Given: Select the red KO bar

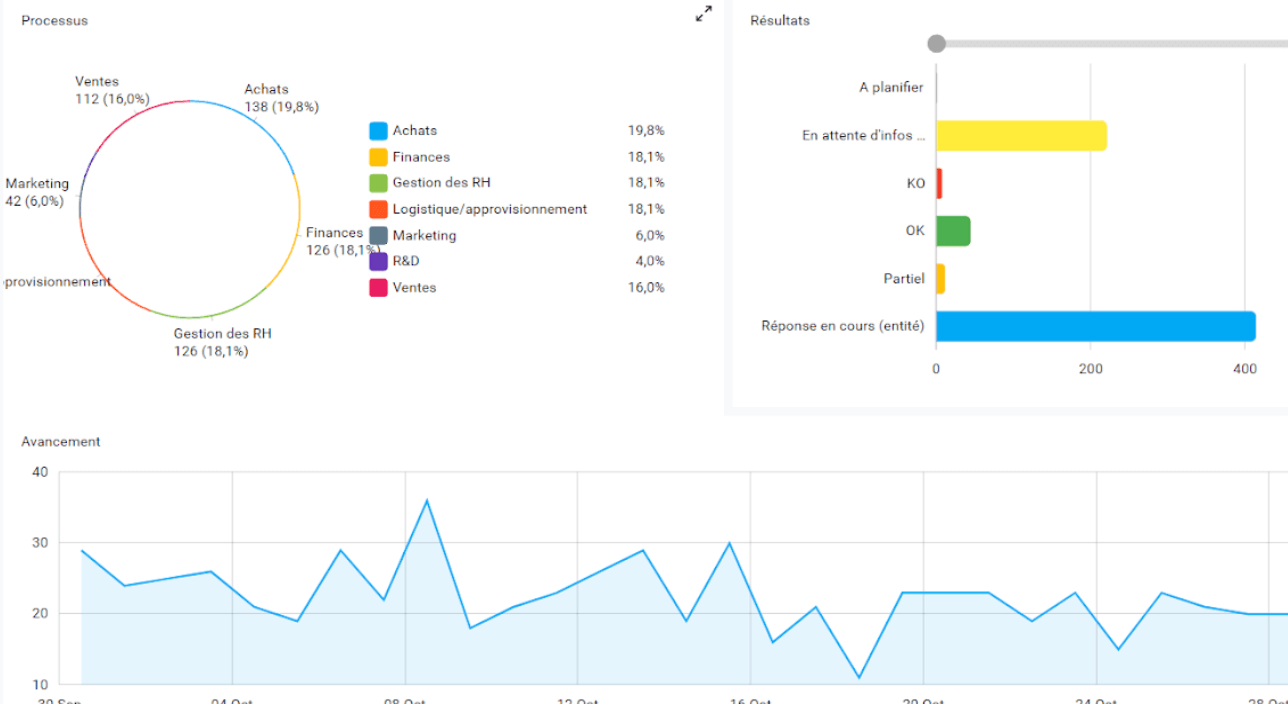Looking at the screenshot, I should tap(939, 183).
